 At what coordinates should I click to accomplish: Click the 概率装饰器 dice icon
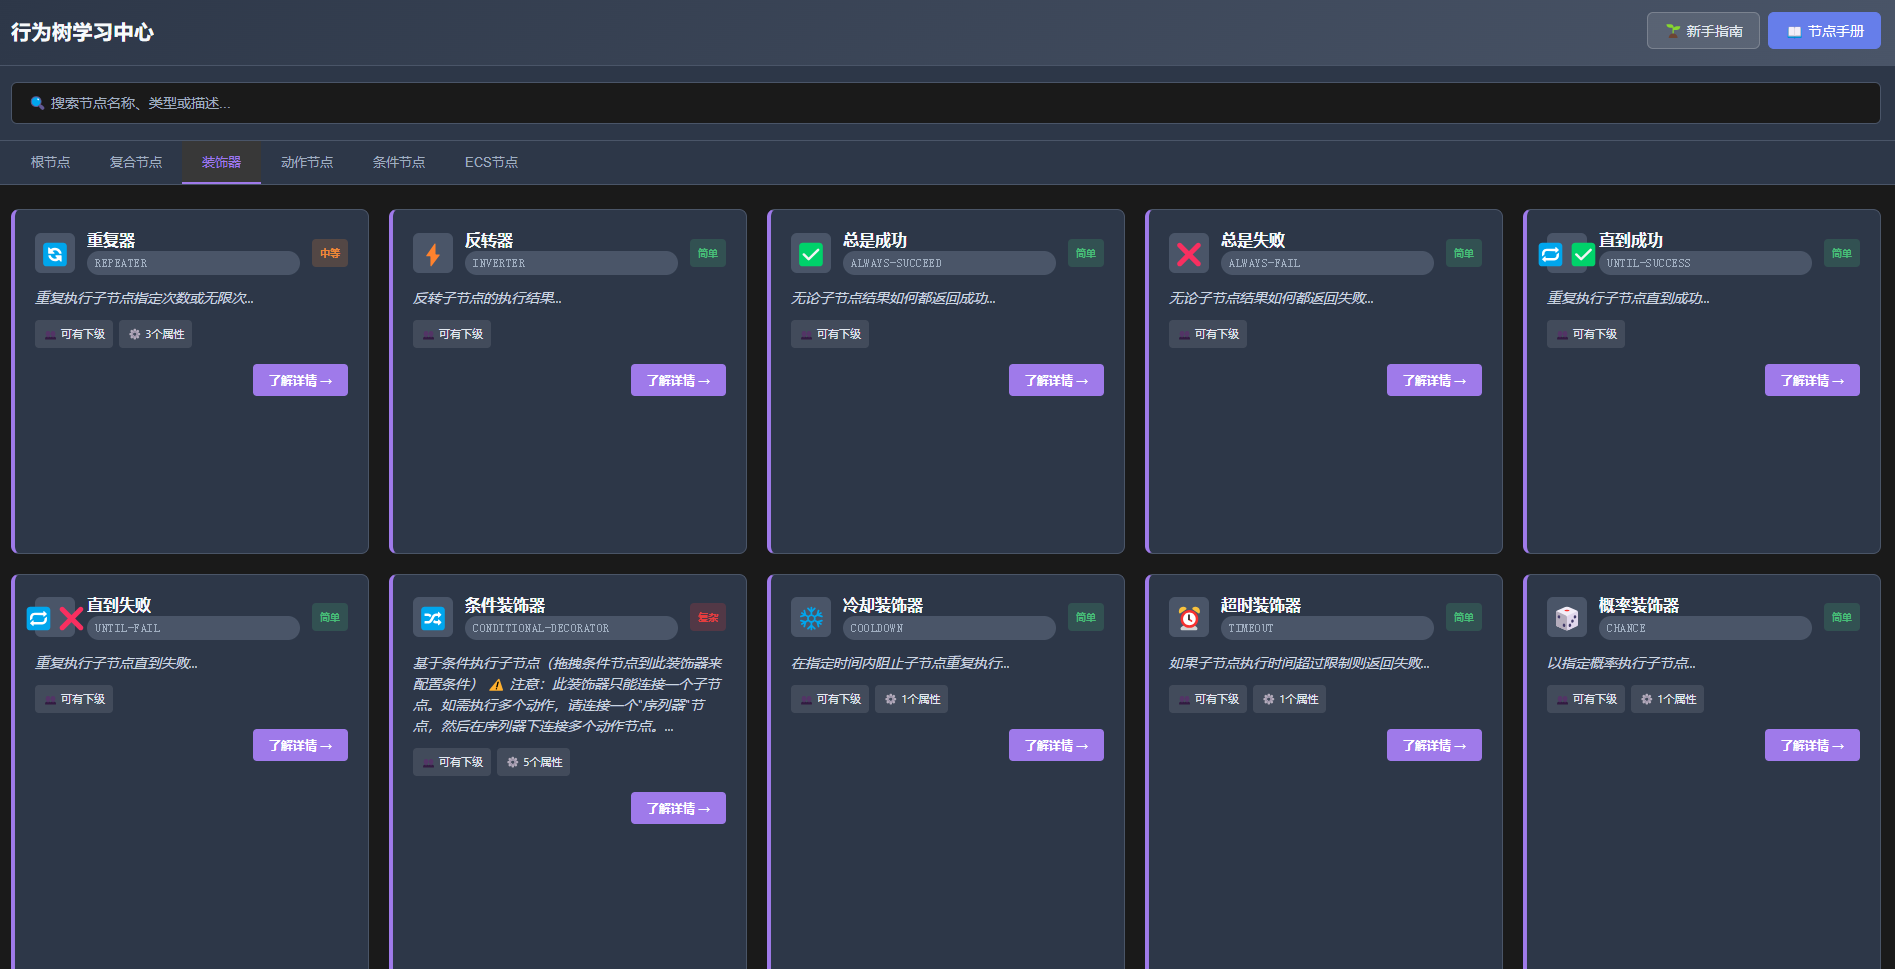[x=1567, y=619]
